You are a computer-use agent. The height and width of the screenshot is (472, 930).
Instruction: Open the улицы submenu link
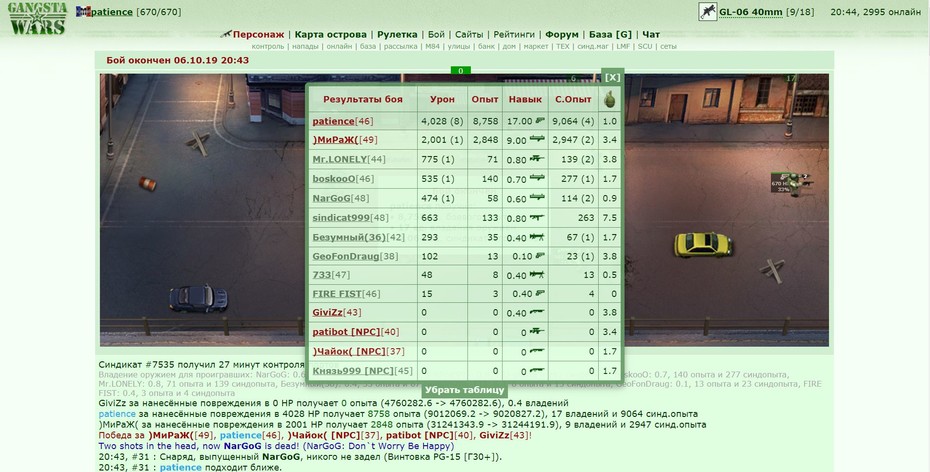pos(458,46)
